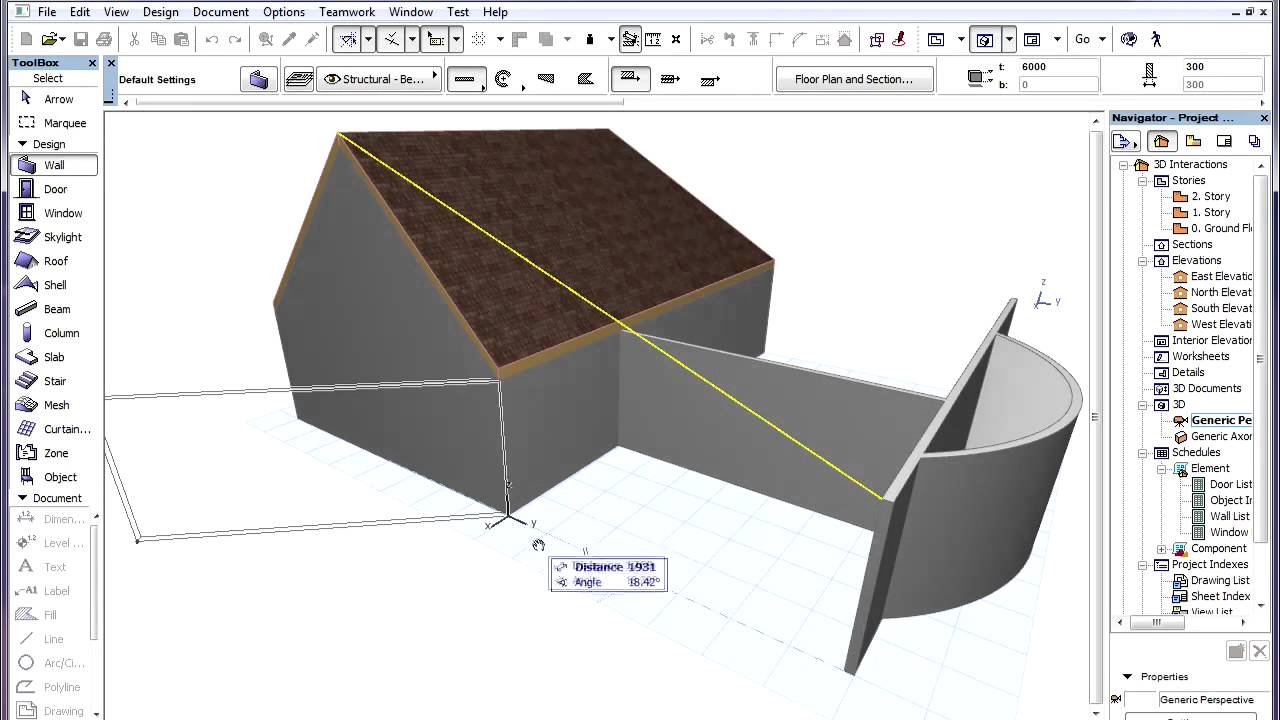
Task: Pick the Curtain Wall tool
Action: [54, 429]
